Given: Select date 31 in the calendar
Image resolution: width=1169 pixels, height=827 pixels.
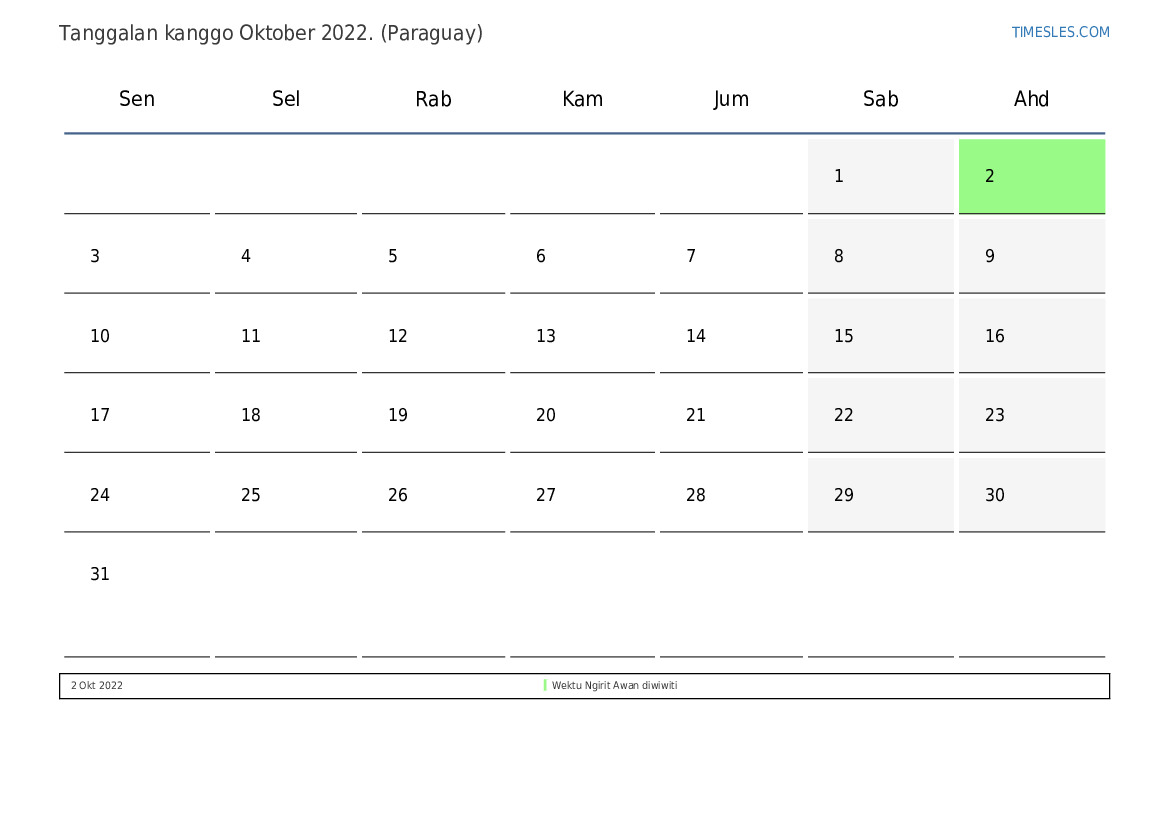Looking at the screenshot, I should pos(100,574).
